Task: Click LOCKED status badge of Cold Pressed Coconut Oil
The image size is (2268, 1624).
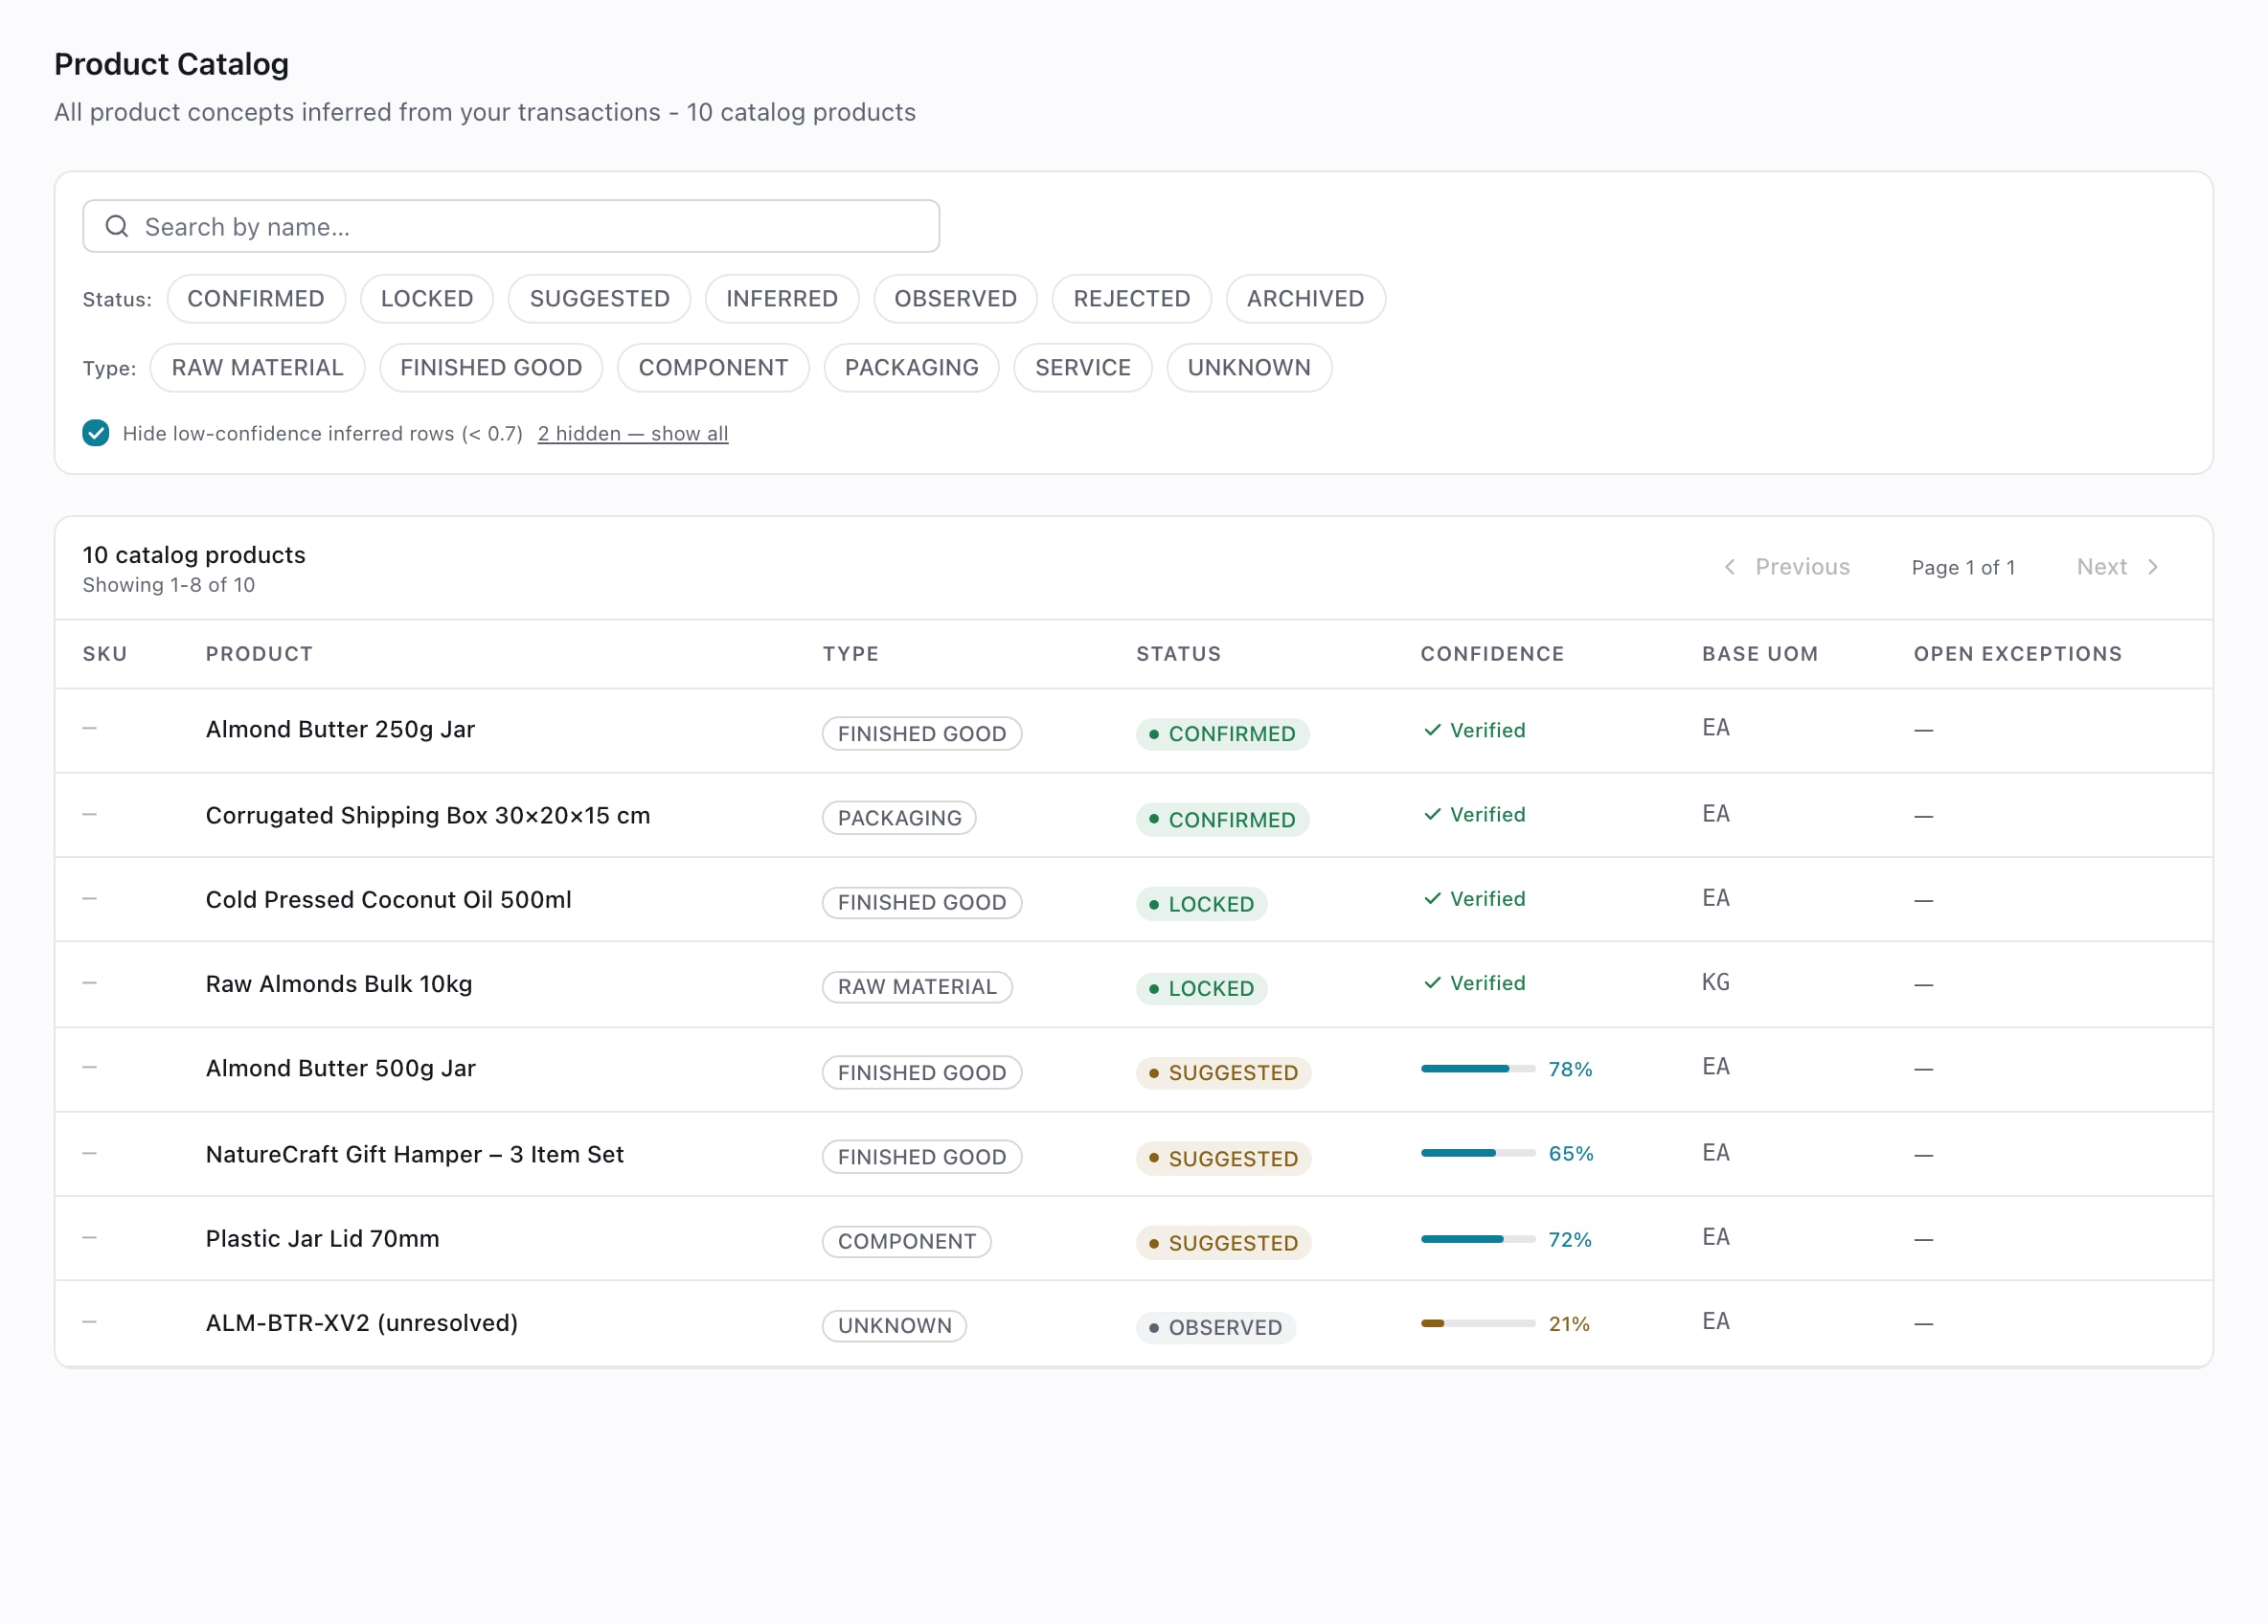Action: (1201, 904)
